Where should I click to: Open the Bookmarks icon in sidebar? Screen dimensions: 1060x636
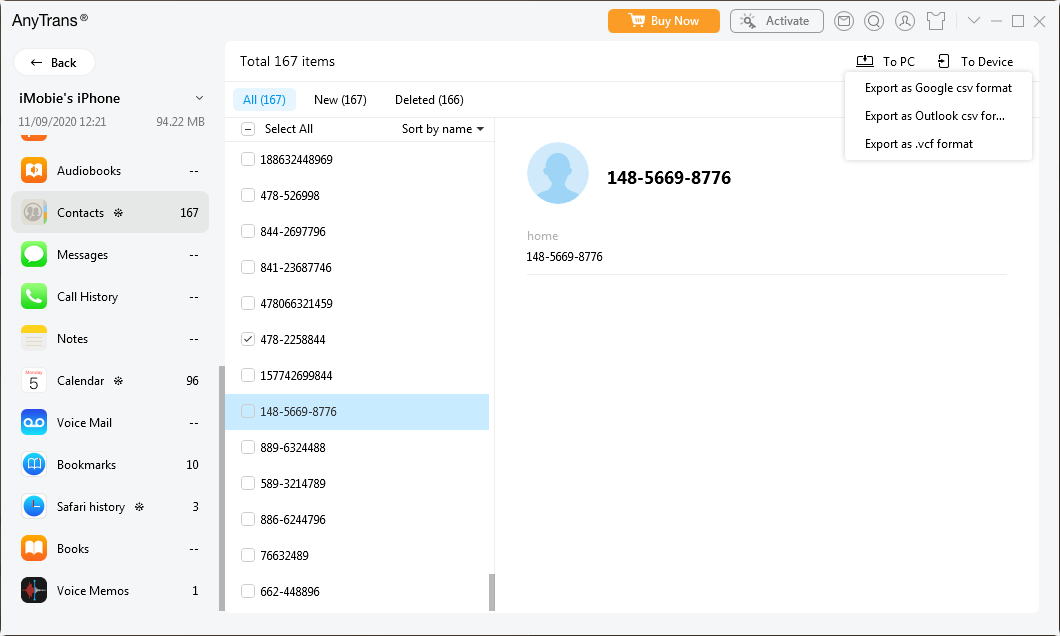pyautogui.click(x=34, y=464)
